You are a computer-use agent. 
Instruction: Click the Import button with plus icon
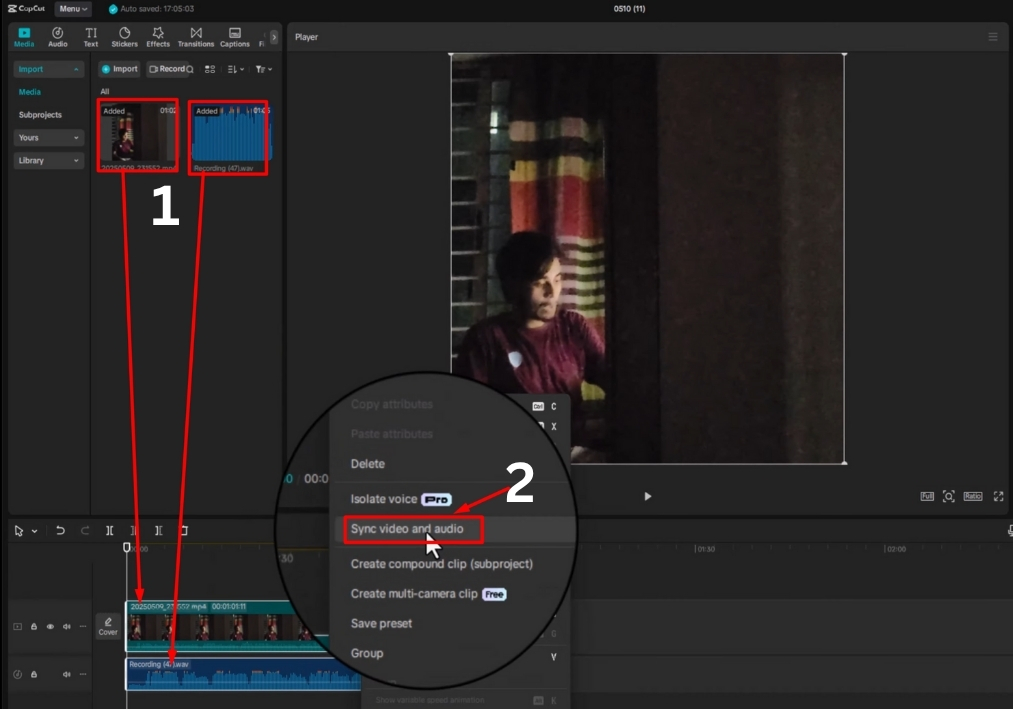(x=120, y=69)
